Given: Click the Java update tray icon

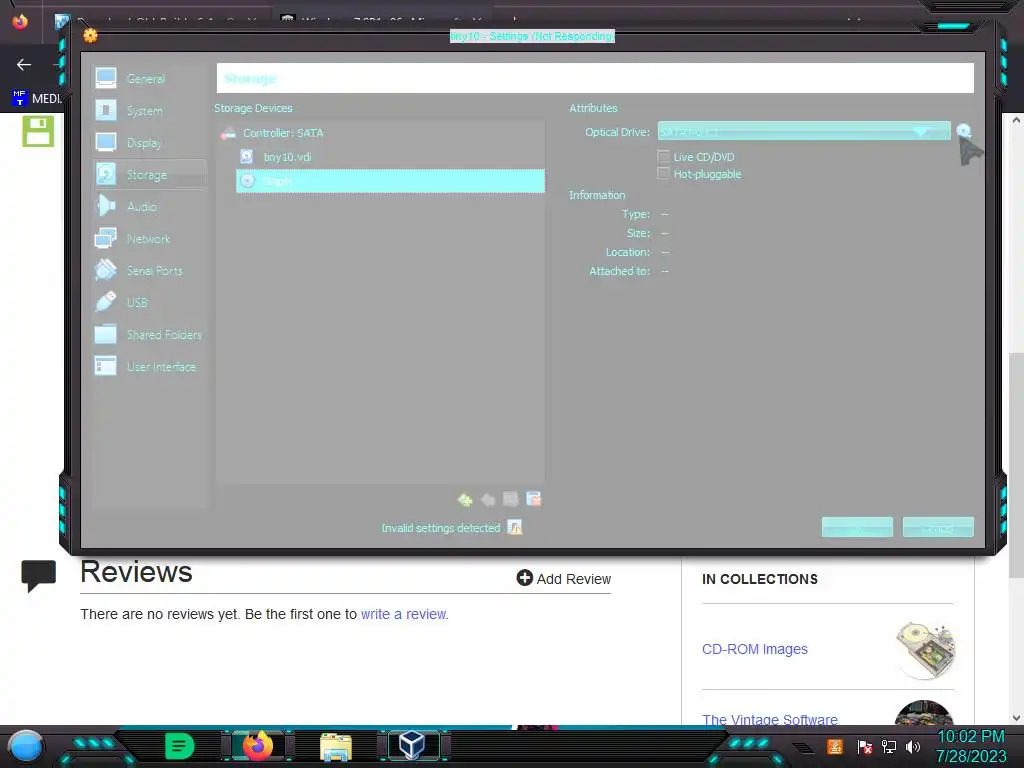Looking at the screenshot, I should coord(835,746).
